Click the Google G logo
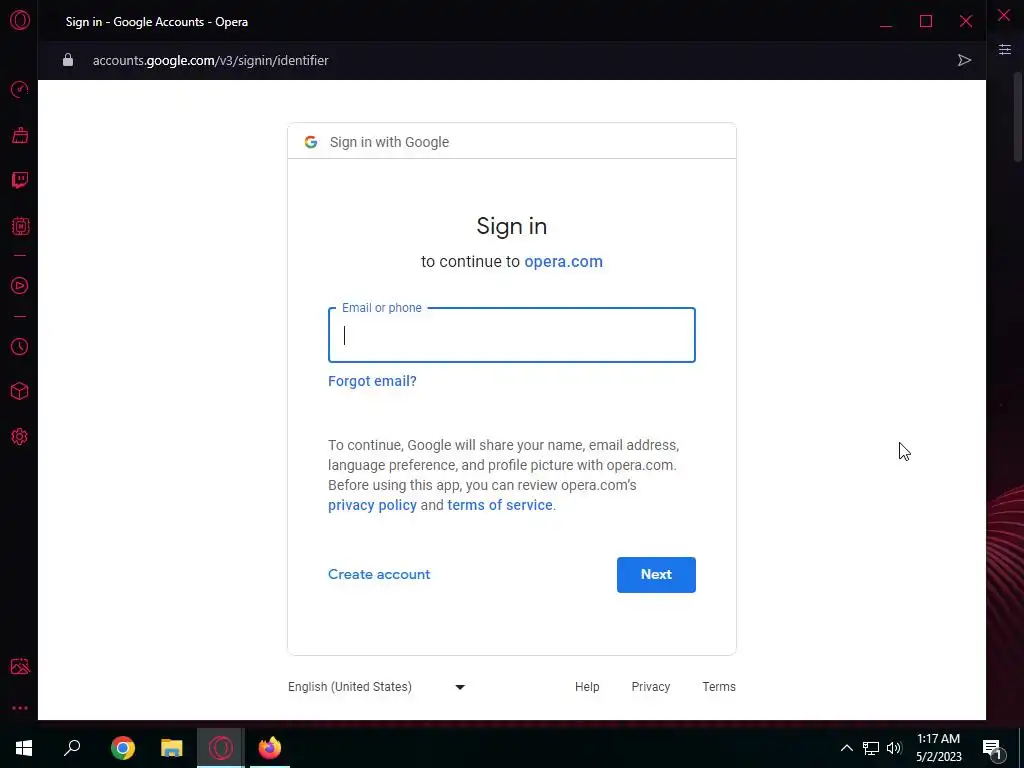 click(x=311, y=142)
